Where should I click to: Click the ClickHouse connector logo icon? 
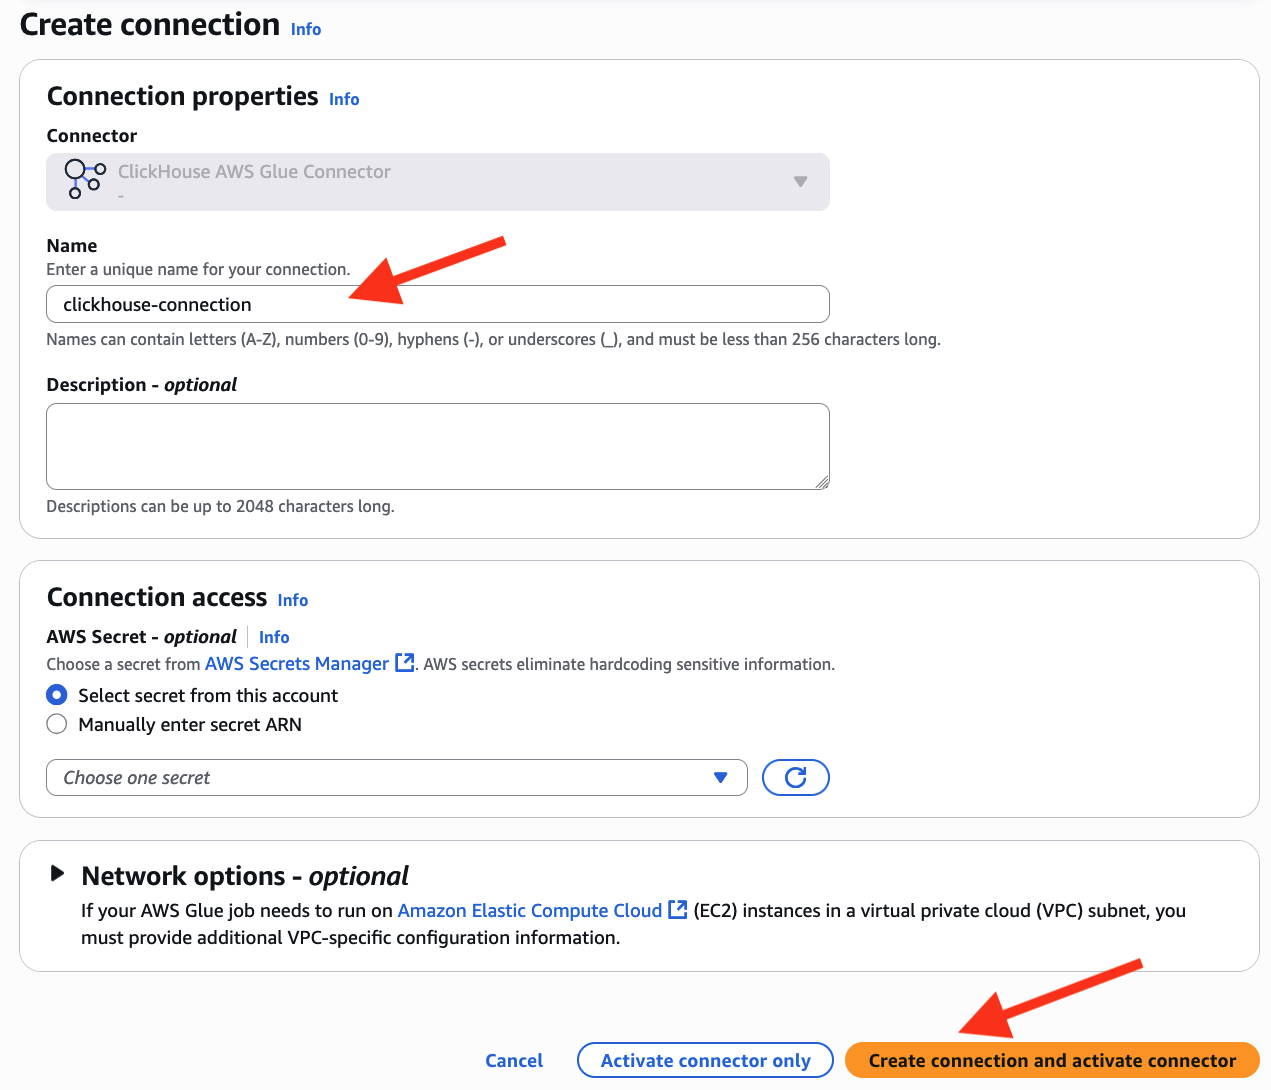tap(84, 178)
